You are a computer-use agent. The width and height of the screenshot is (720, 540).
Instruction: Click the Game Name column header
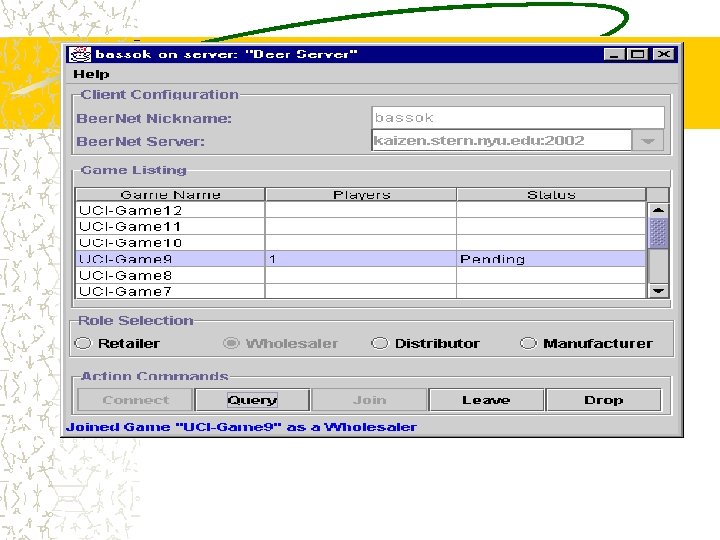coord(170,195)
